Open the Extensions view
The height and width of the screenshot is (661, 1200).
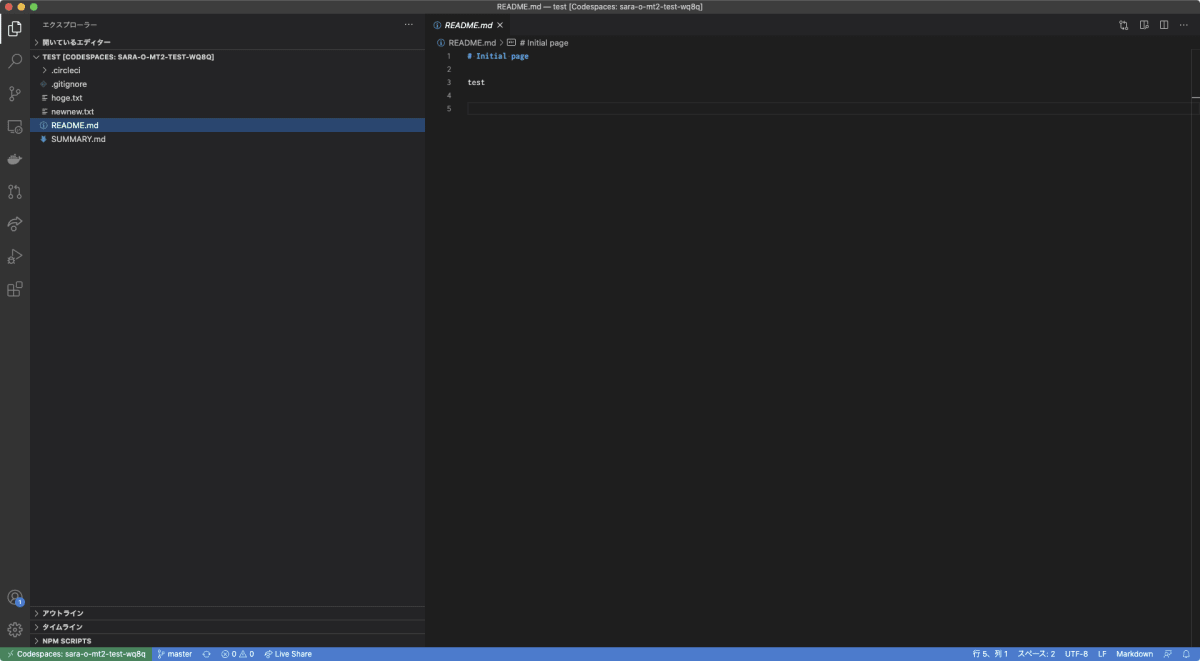pyautogui.click(x=14, y=289)
